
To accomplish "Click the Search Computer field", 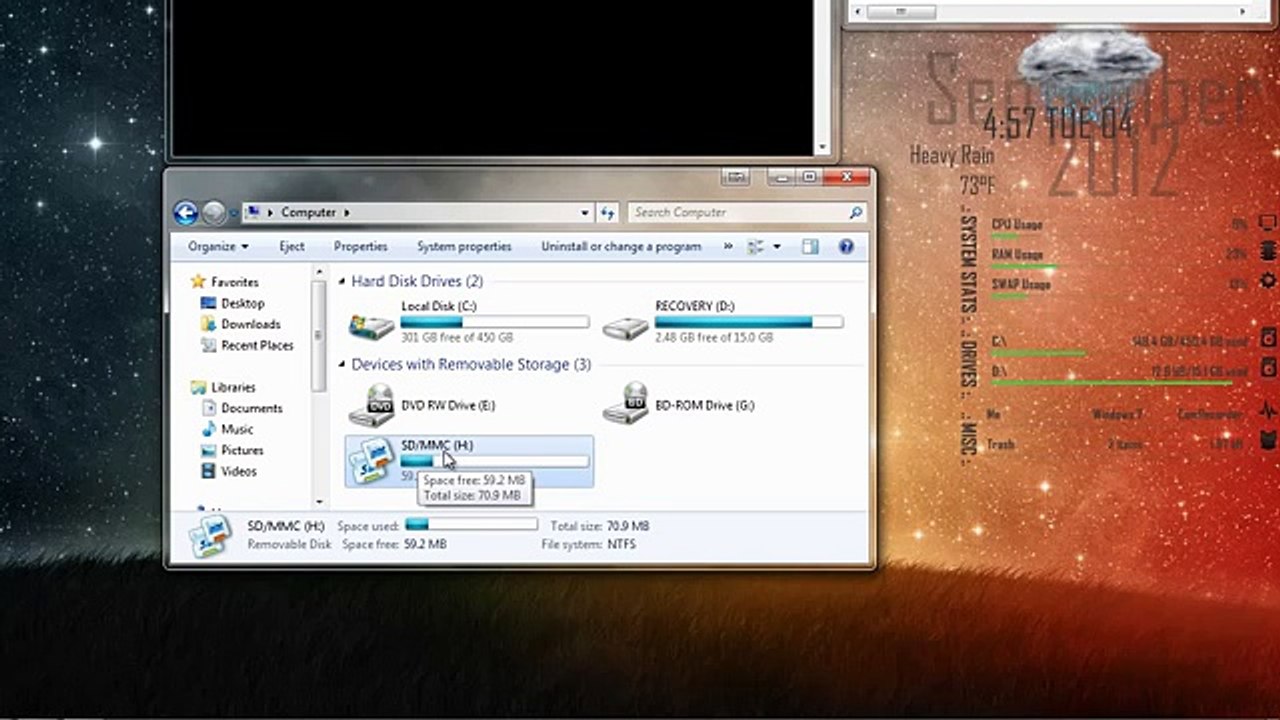I will [x=746, y=212].
